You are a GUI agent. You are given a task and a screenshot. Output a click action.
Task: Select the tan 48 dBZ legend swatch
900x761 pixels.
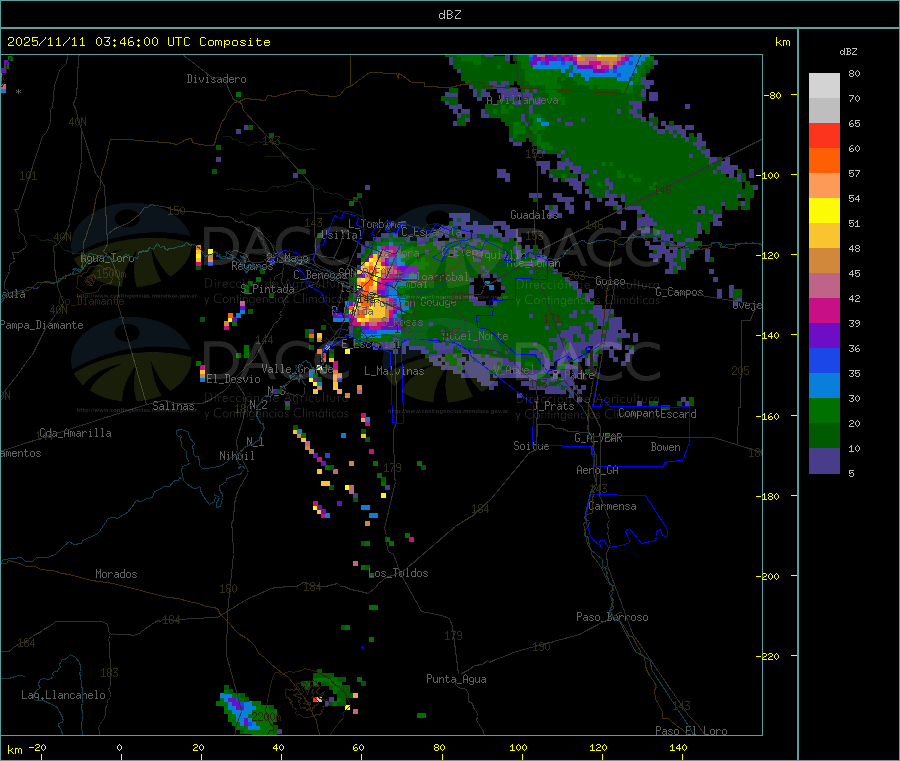824,261
